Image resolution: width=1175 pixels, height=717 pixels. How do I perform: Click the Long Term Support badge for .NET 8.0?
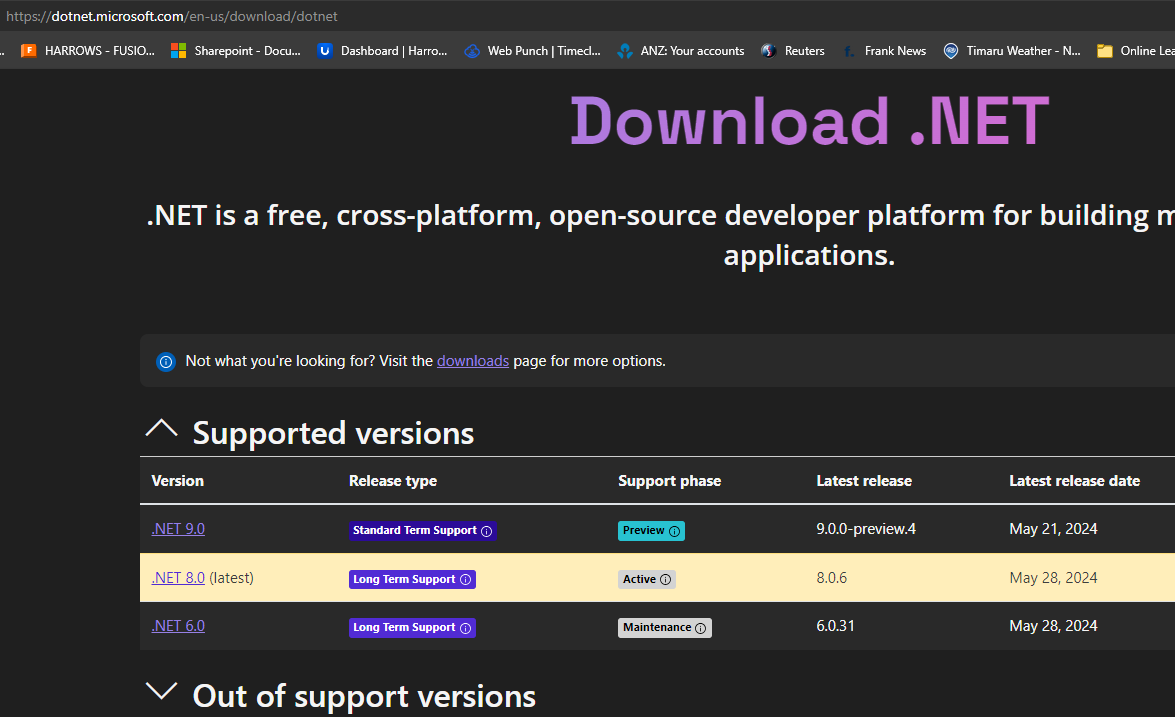click(412, 579)
